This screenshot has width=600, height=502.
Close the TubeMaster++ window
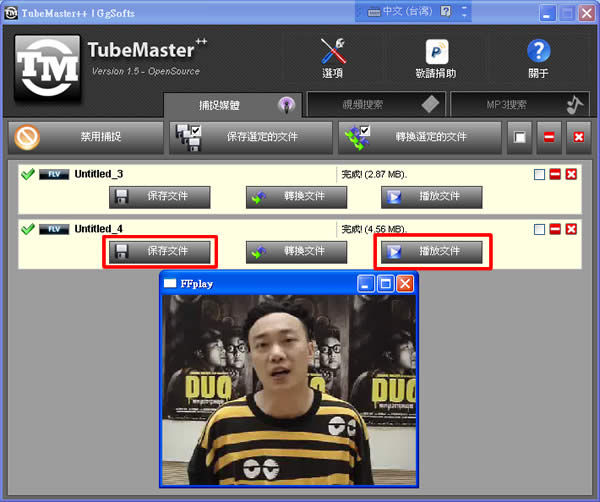coord(587,14)
